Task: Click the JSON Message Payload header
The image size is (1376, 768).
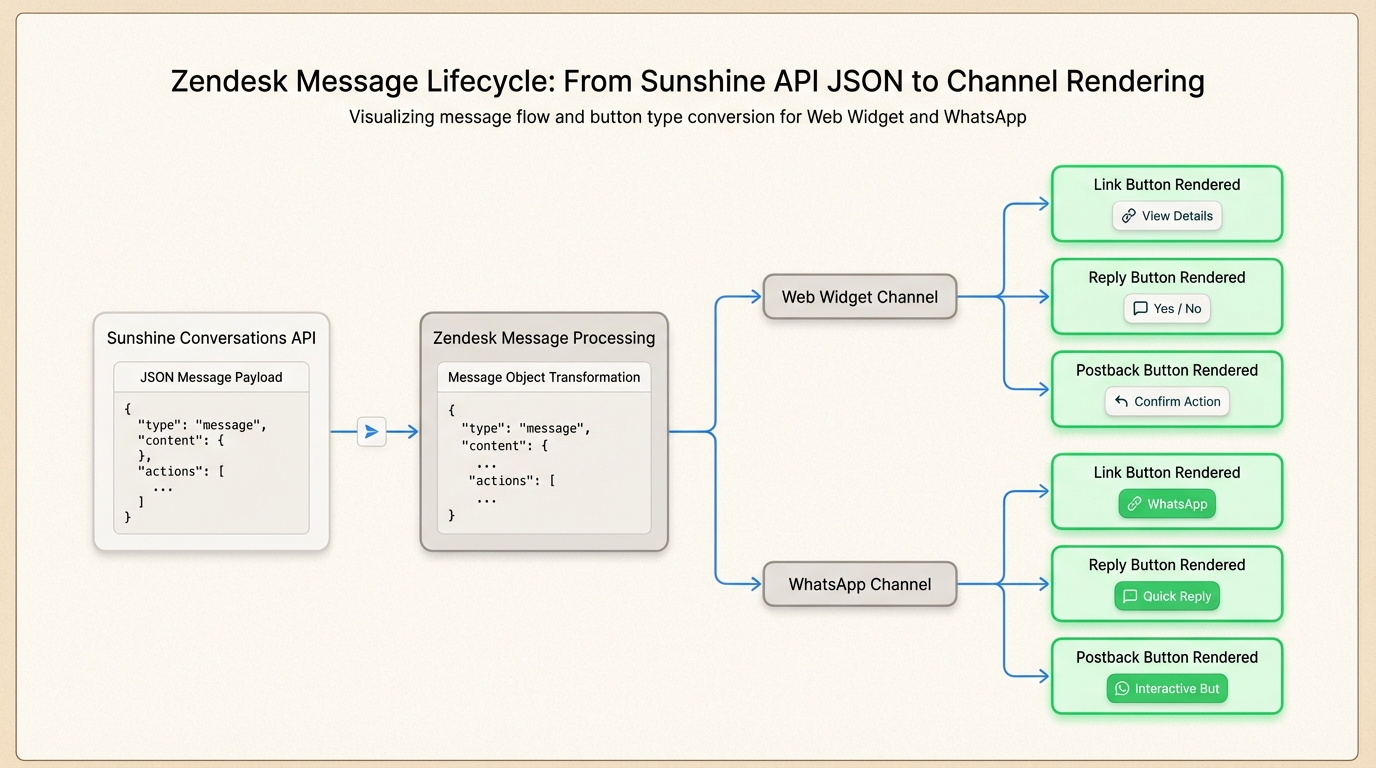Action: [211, 377]
